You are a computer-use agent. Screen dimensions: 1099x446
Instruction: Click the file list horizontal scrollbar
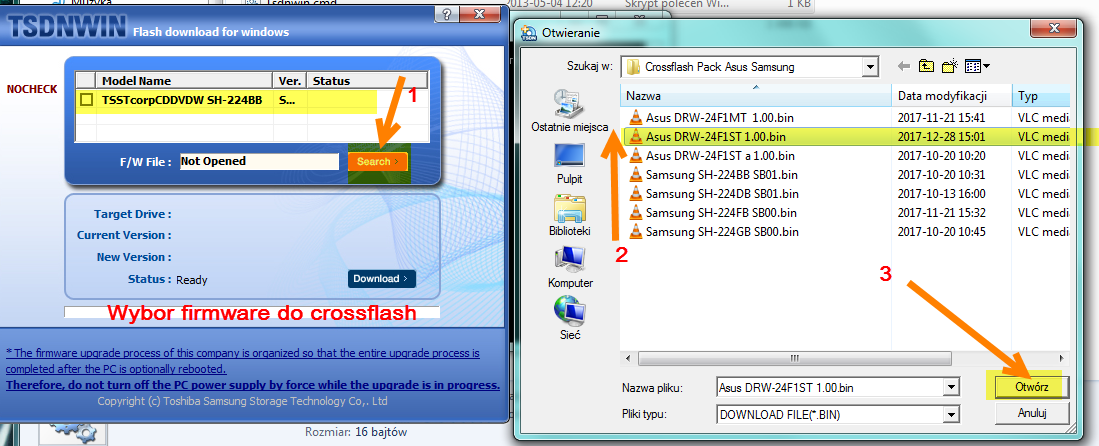793,358
